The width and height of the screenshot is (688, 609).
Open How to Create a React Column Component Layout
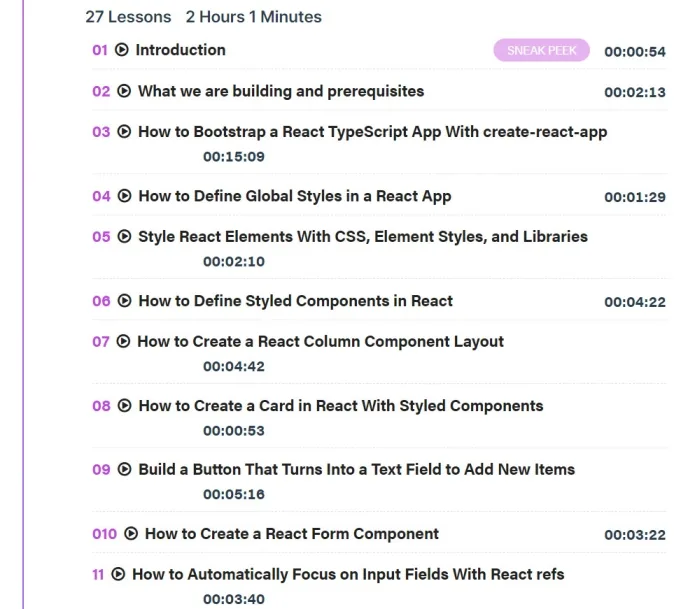tap(320, 342)
